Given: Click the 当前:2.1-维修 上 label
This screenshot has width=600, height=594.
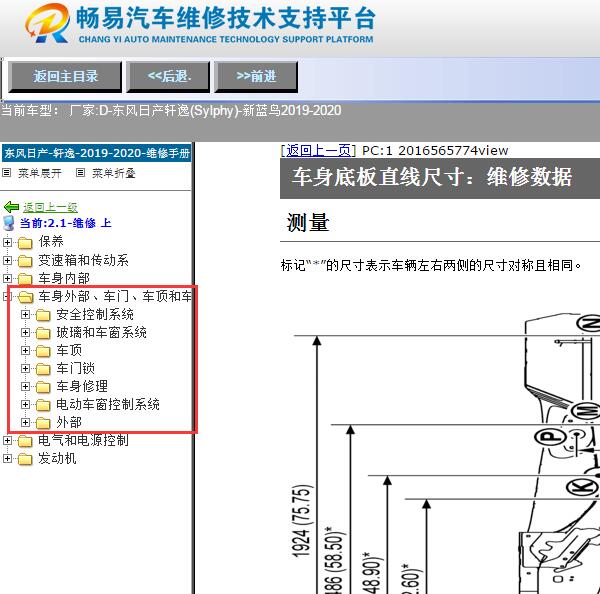Looking at the screenshot, I should [x=65, y=223].
